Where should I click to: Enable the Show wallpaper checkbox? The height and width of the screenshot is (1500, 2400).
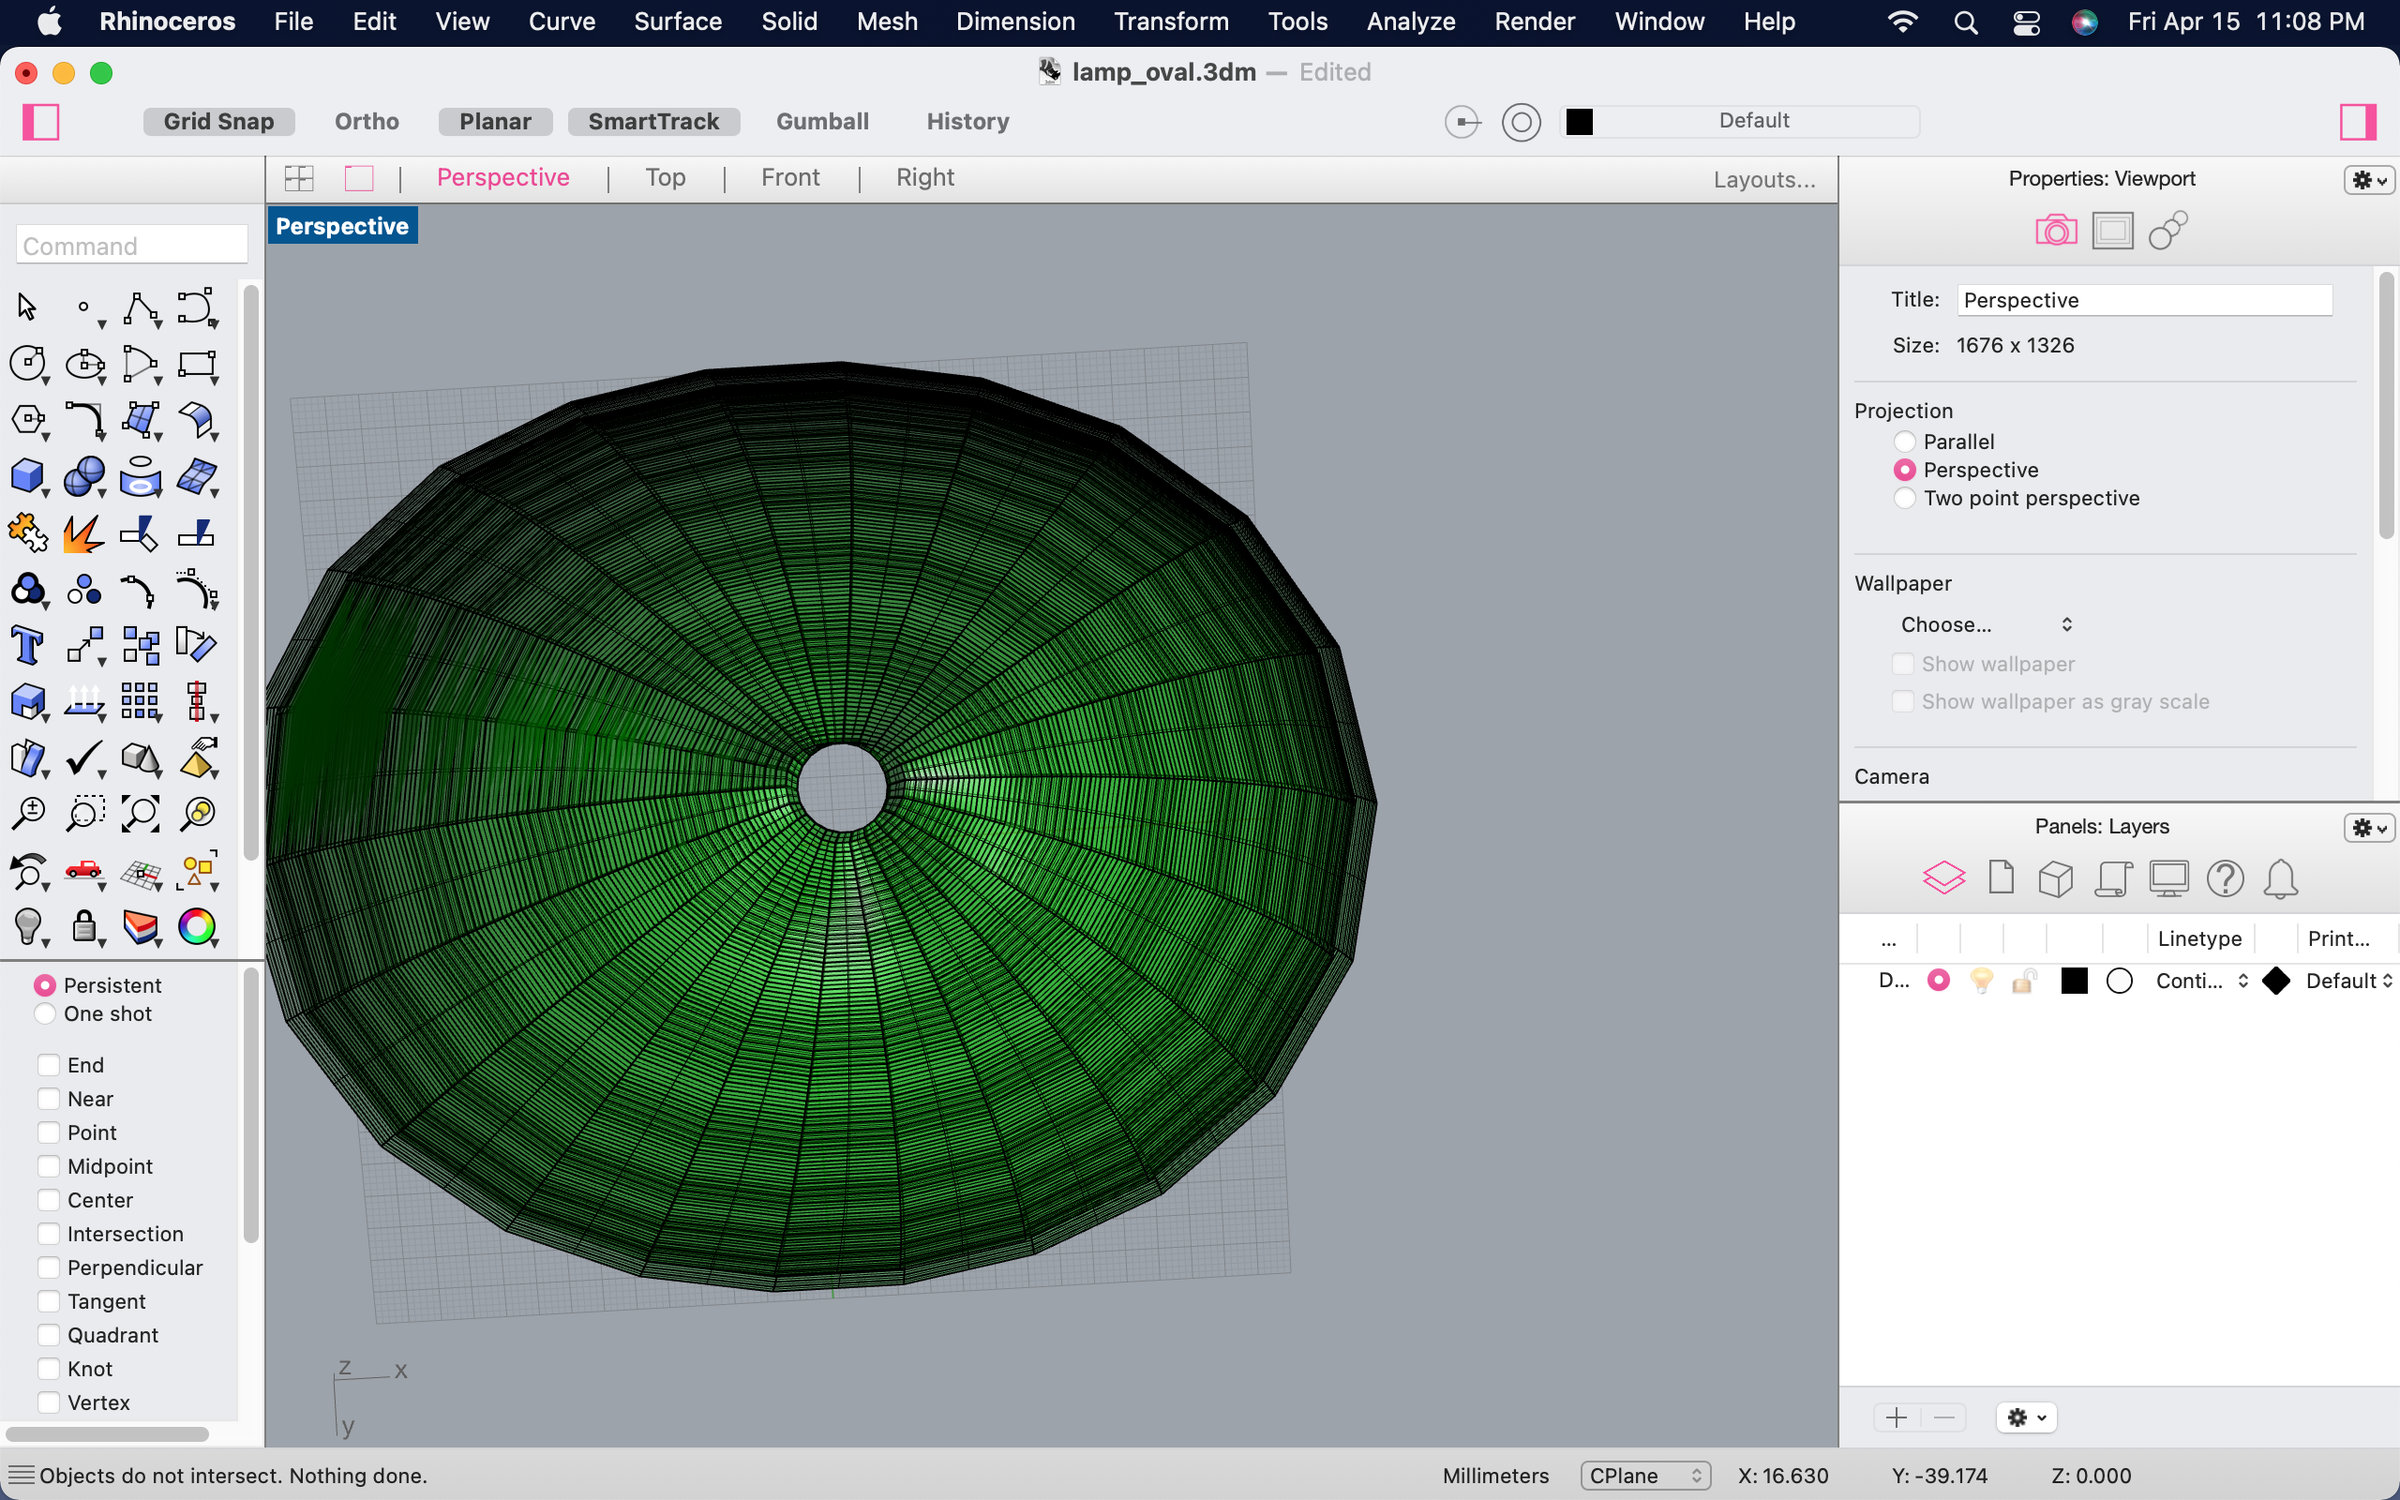1903,663
